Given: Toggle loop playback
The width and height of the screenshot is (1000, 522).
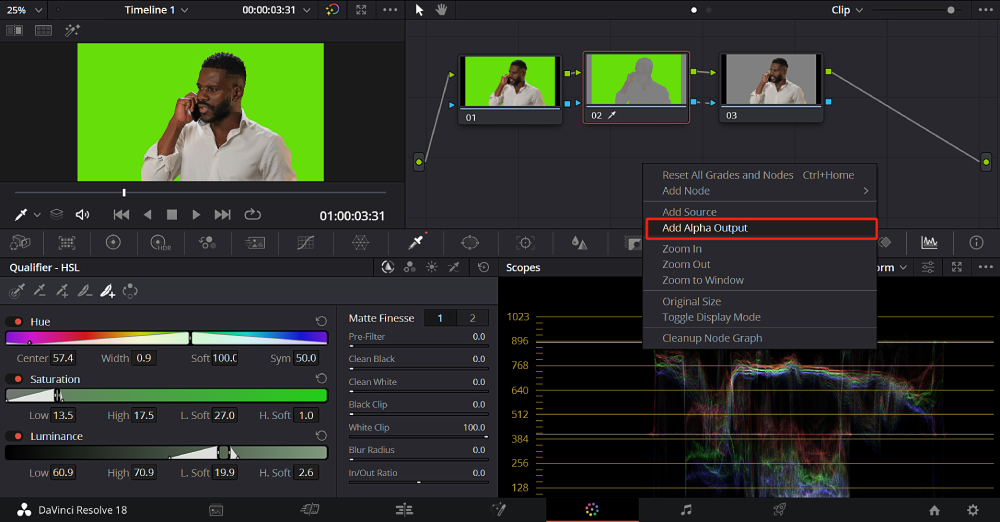Looking at the screenshot, I should coord(253,214).
